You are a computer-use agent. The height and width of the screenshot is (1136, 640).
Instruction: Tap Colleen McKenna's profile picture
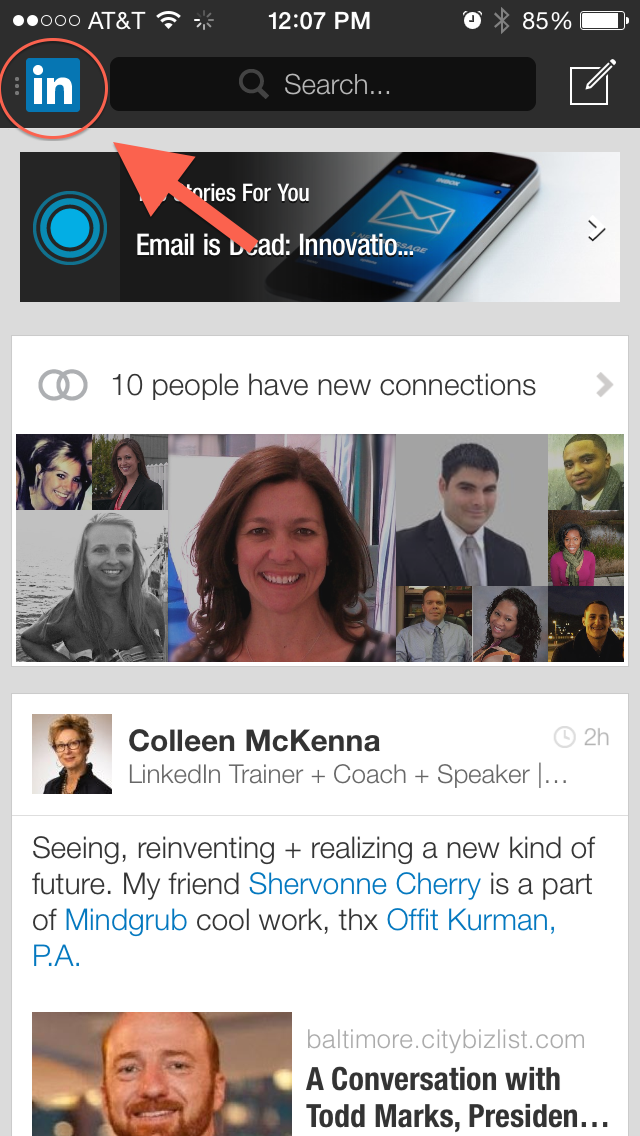tap(72, 753)
